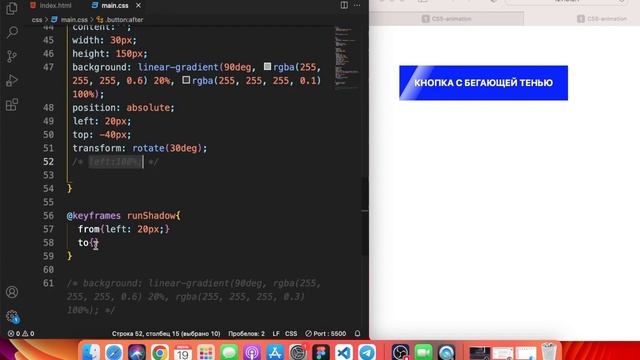The width and height of the screenshot is (640, 360).
Task: Click the main.css breadcrumb item
Action: click(69, 19)
